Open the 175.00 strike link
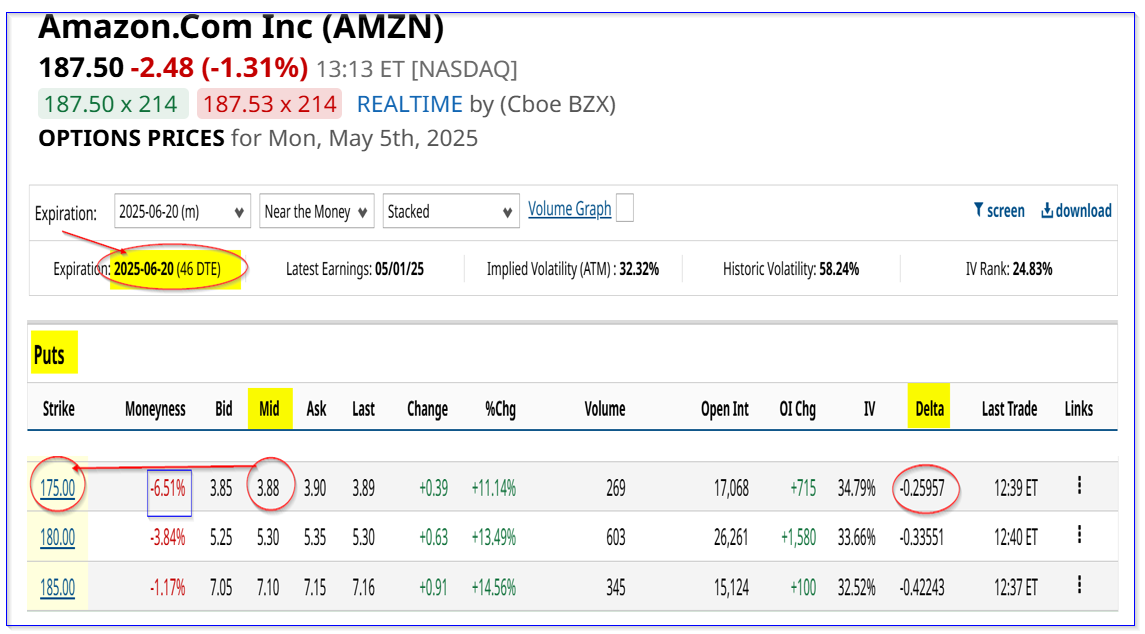Image resolution: width=1145 pixels, height=634 pixels. [x=58, y=488]
